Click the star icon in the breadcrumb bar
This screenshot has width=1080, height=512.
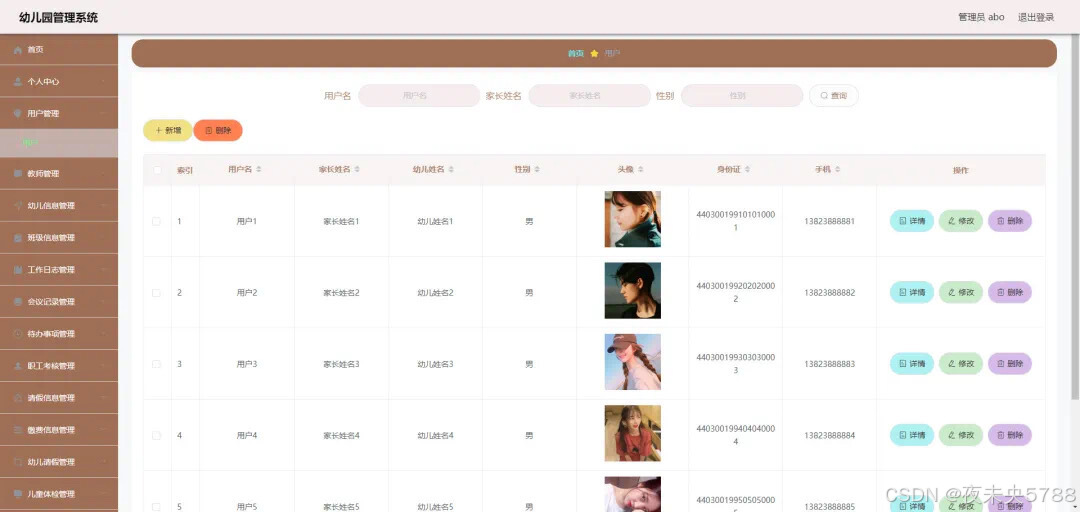click(594, 53)
